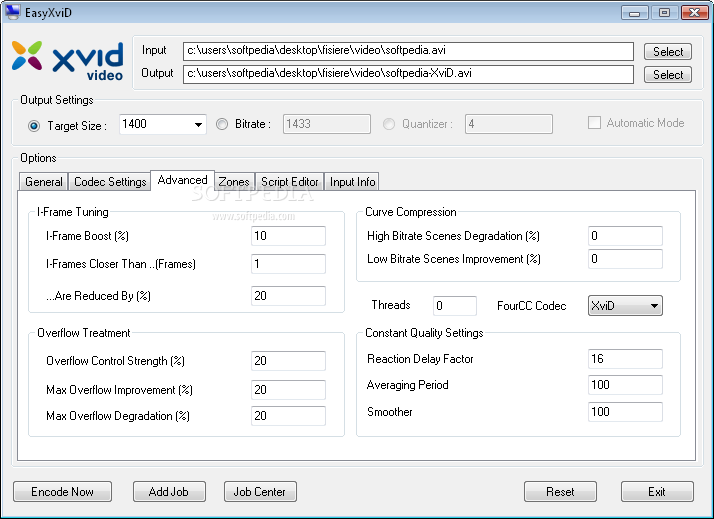Click the Averaging Period field
Viewport: 714px width, 519px height.
(x=625, y=385)
